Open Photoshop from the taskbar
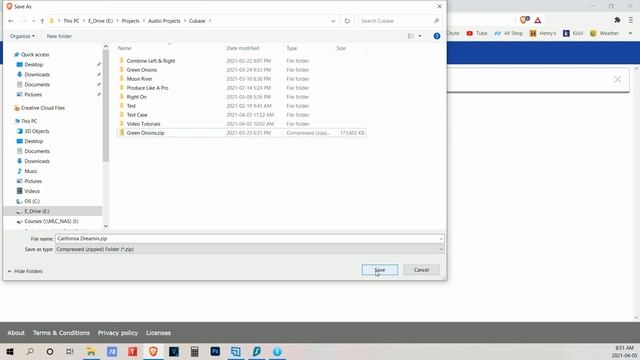 coord(215,351)
